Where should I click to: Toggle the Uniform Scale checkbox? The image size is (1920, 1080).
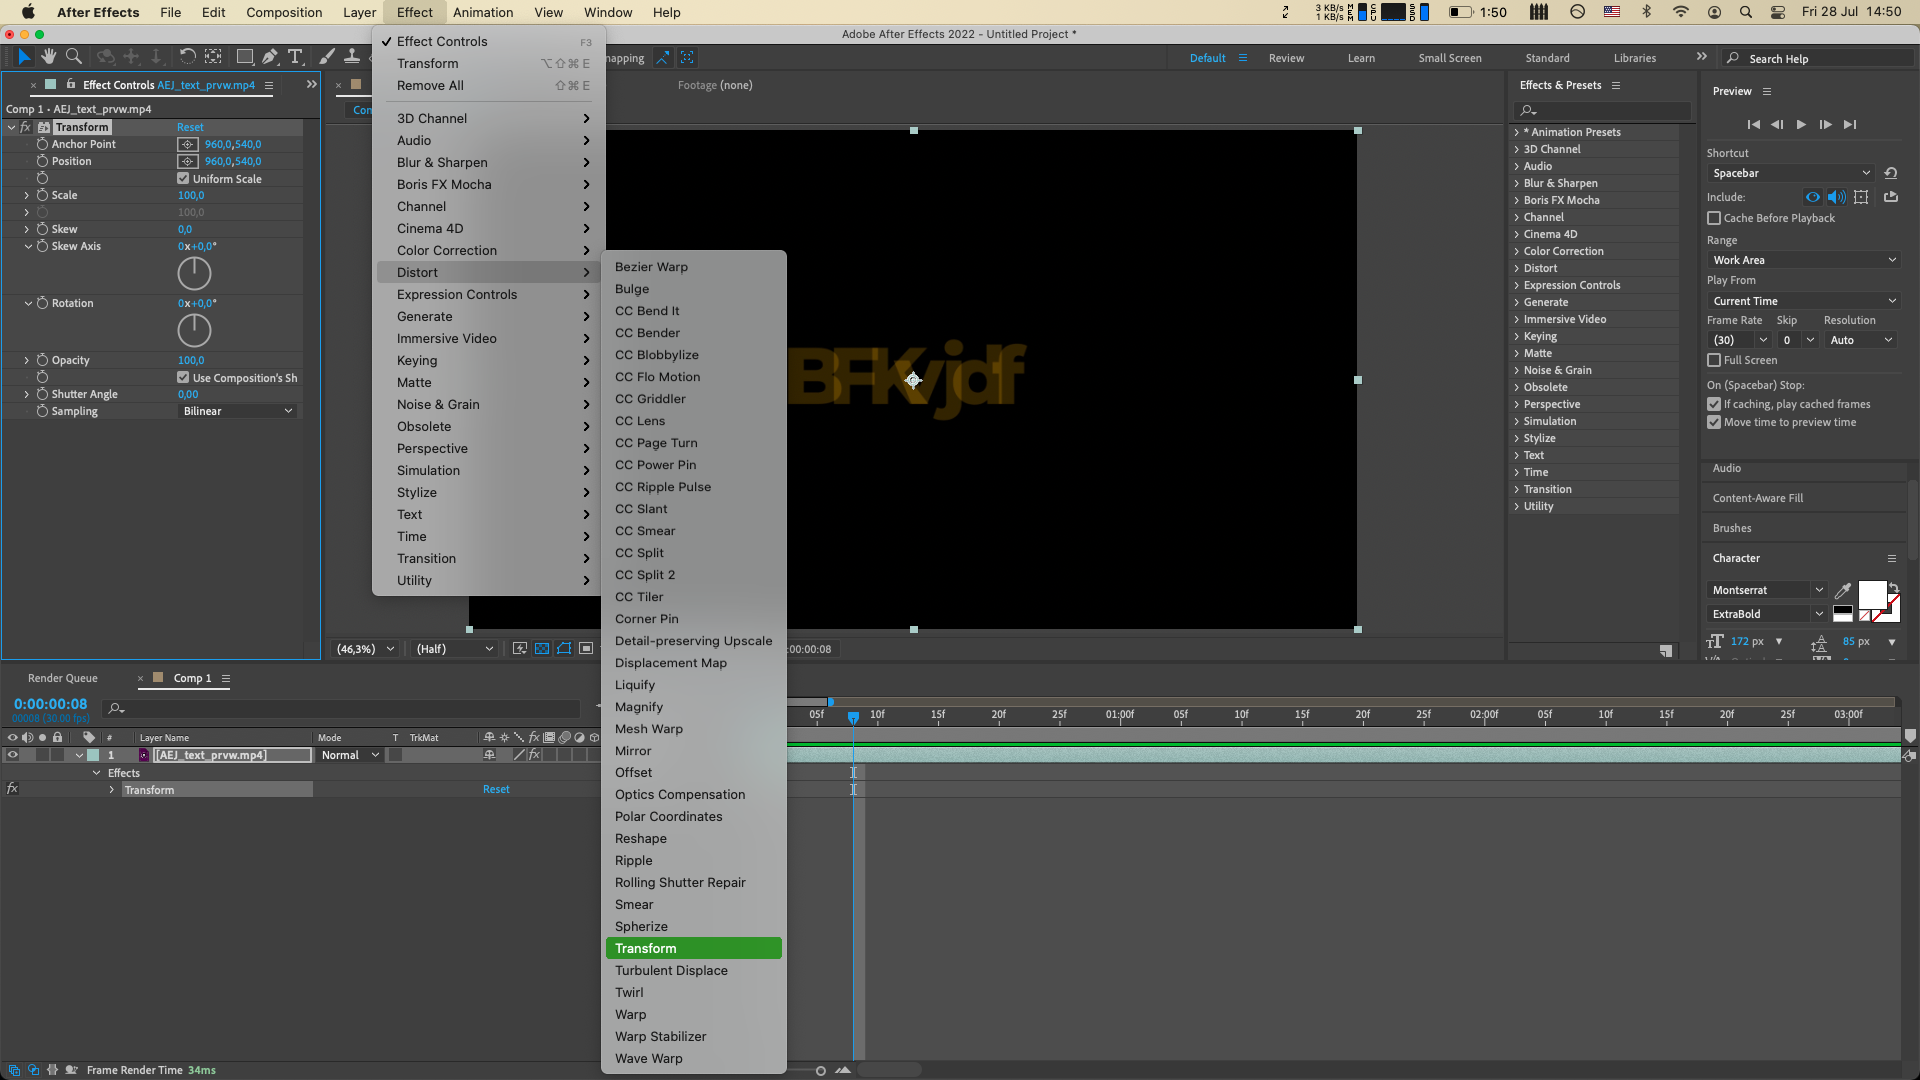[x=183, y=179]
